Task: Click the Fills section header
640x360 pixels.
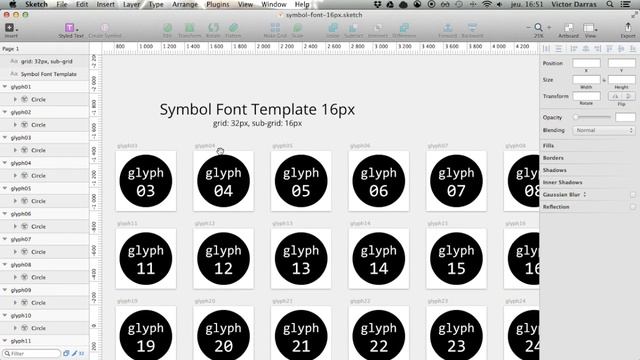Action: (548, 146)
